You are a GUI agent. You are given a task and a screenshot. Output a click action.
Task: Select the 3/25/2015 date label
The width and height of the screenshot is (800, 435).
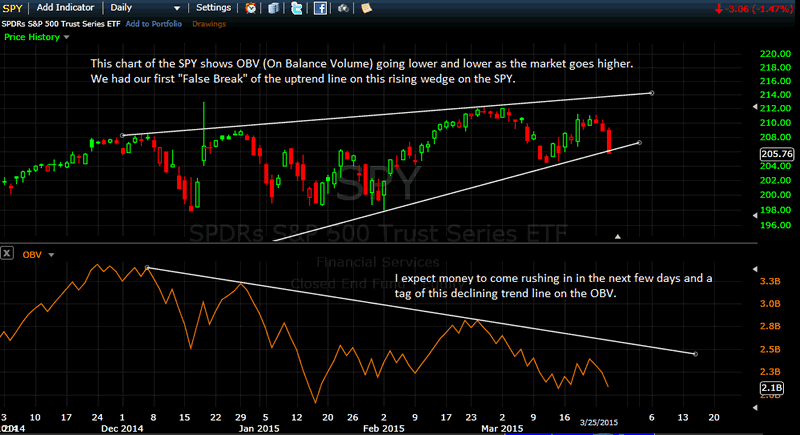[598, 422]
